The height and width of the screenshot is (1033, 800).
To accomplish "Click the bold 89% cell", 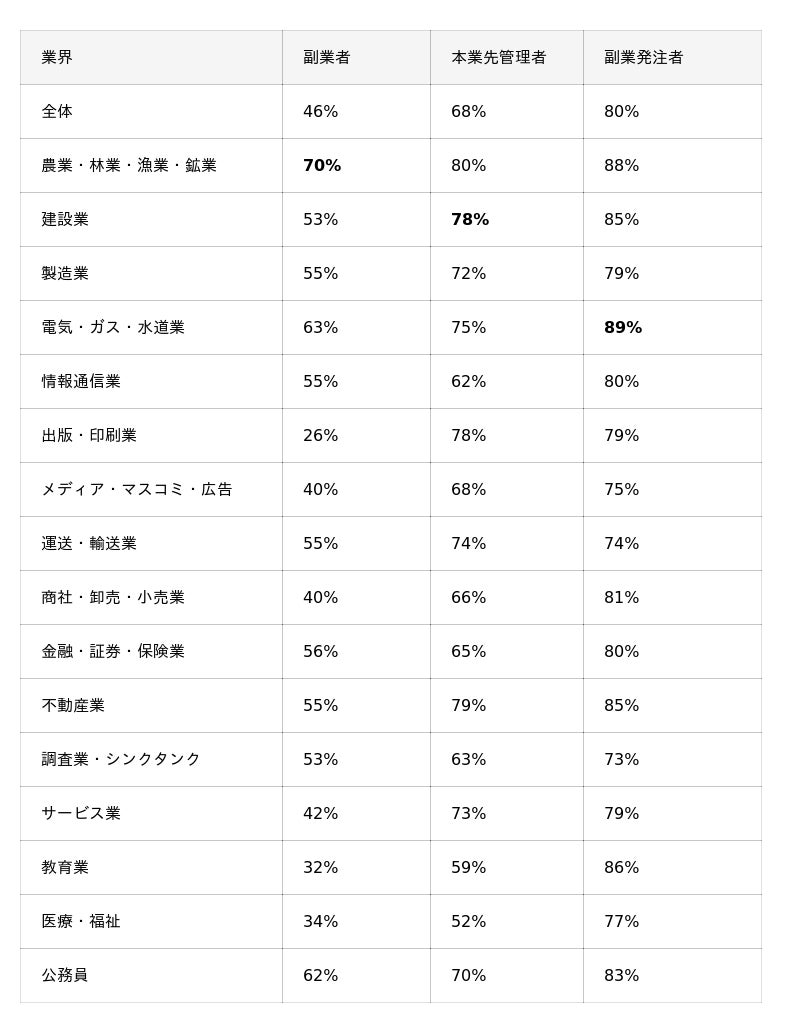I will (x=623, y=328).
